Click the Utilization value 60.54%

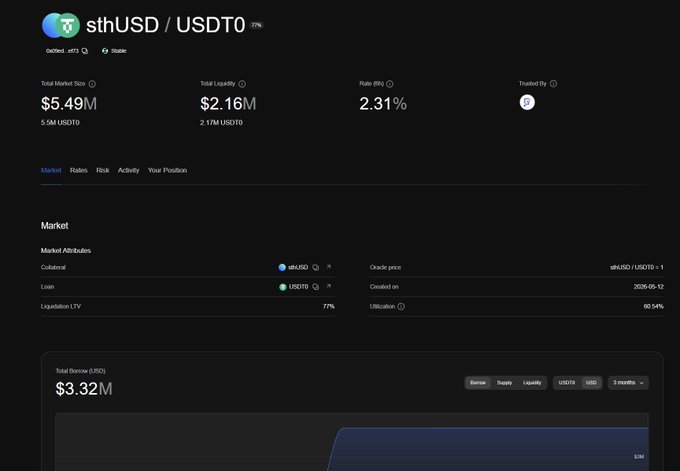tap(654, 307)
